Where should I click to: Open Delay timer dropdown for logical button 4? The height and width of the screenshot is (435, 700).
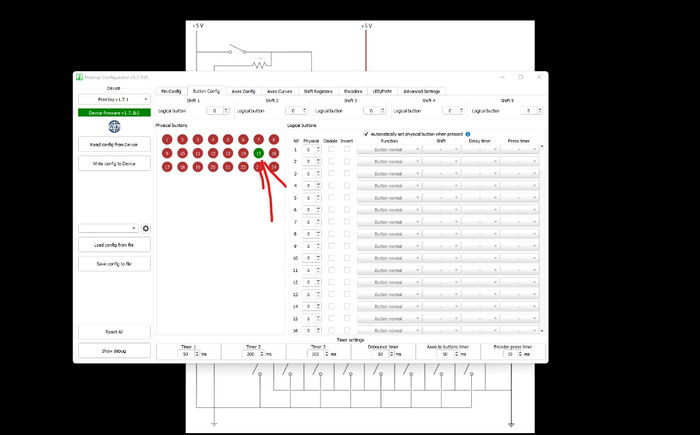click(480, 186)
